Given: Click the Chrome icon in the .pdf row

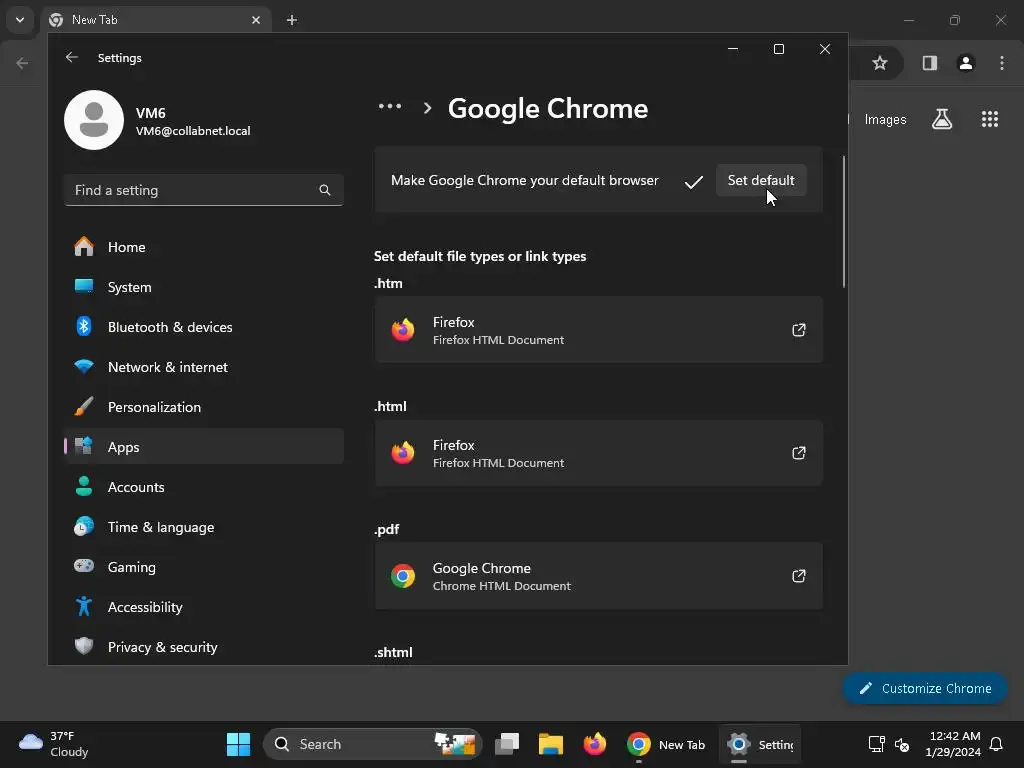Looking at the screenshot, I should pos(403,576).
